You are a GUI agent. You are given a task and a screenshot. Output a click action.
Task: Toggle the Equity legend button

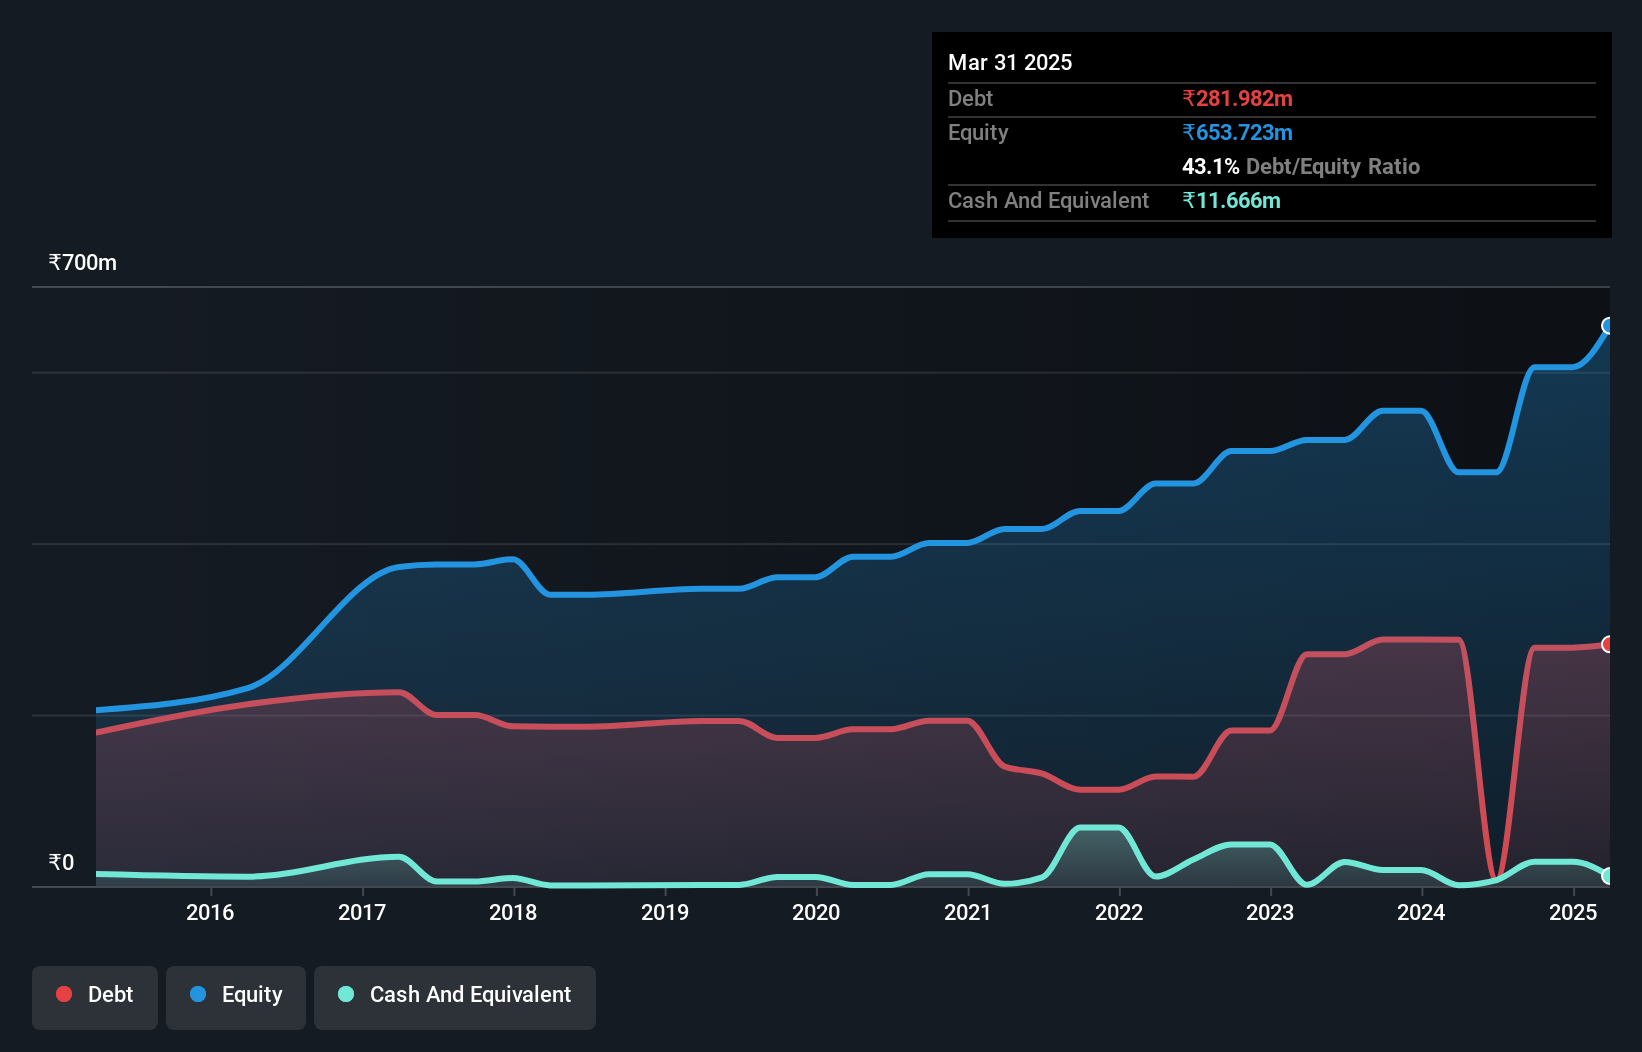236,997
